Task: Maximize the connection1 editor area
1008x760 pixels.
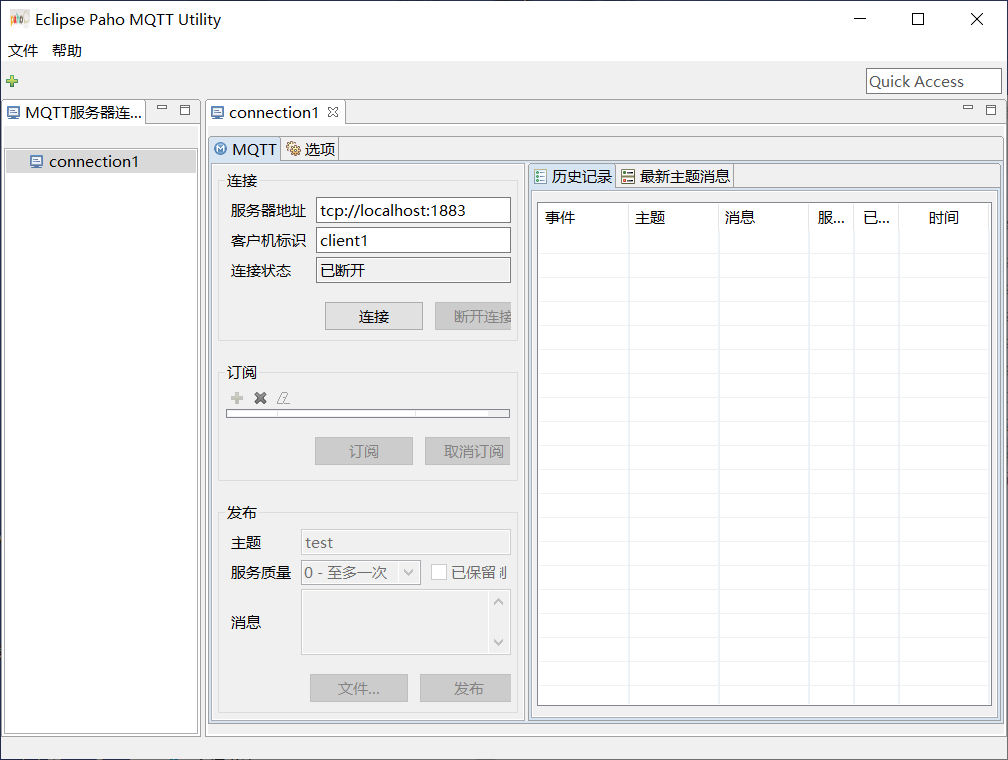Action: coord(991,110)
